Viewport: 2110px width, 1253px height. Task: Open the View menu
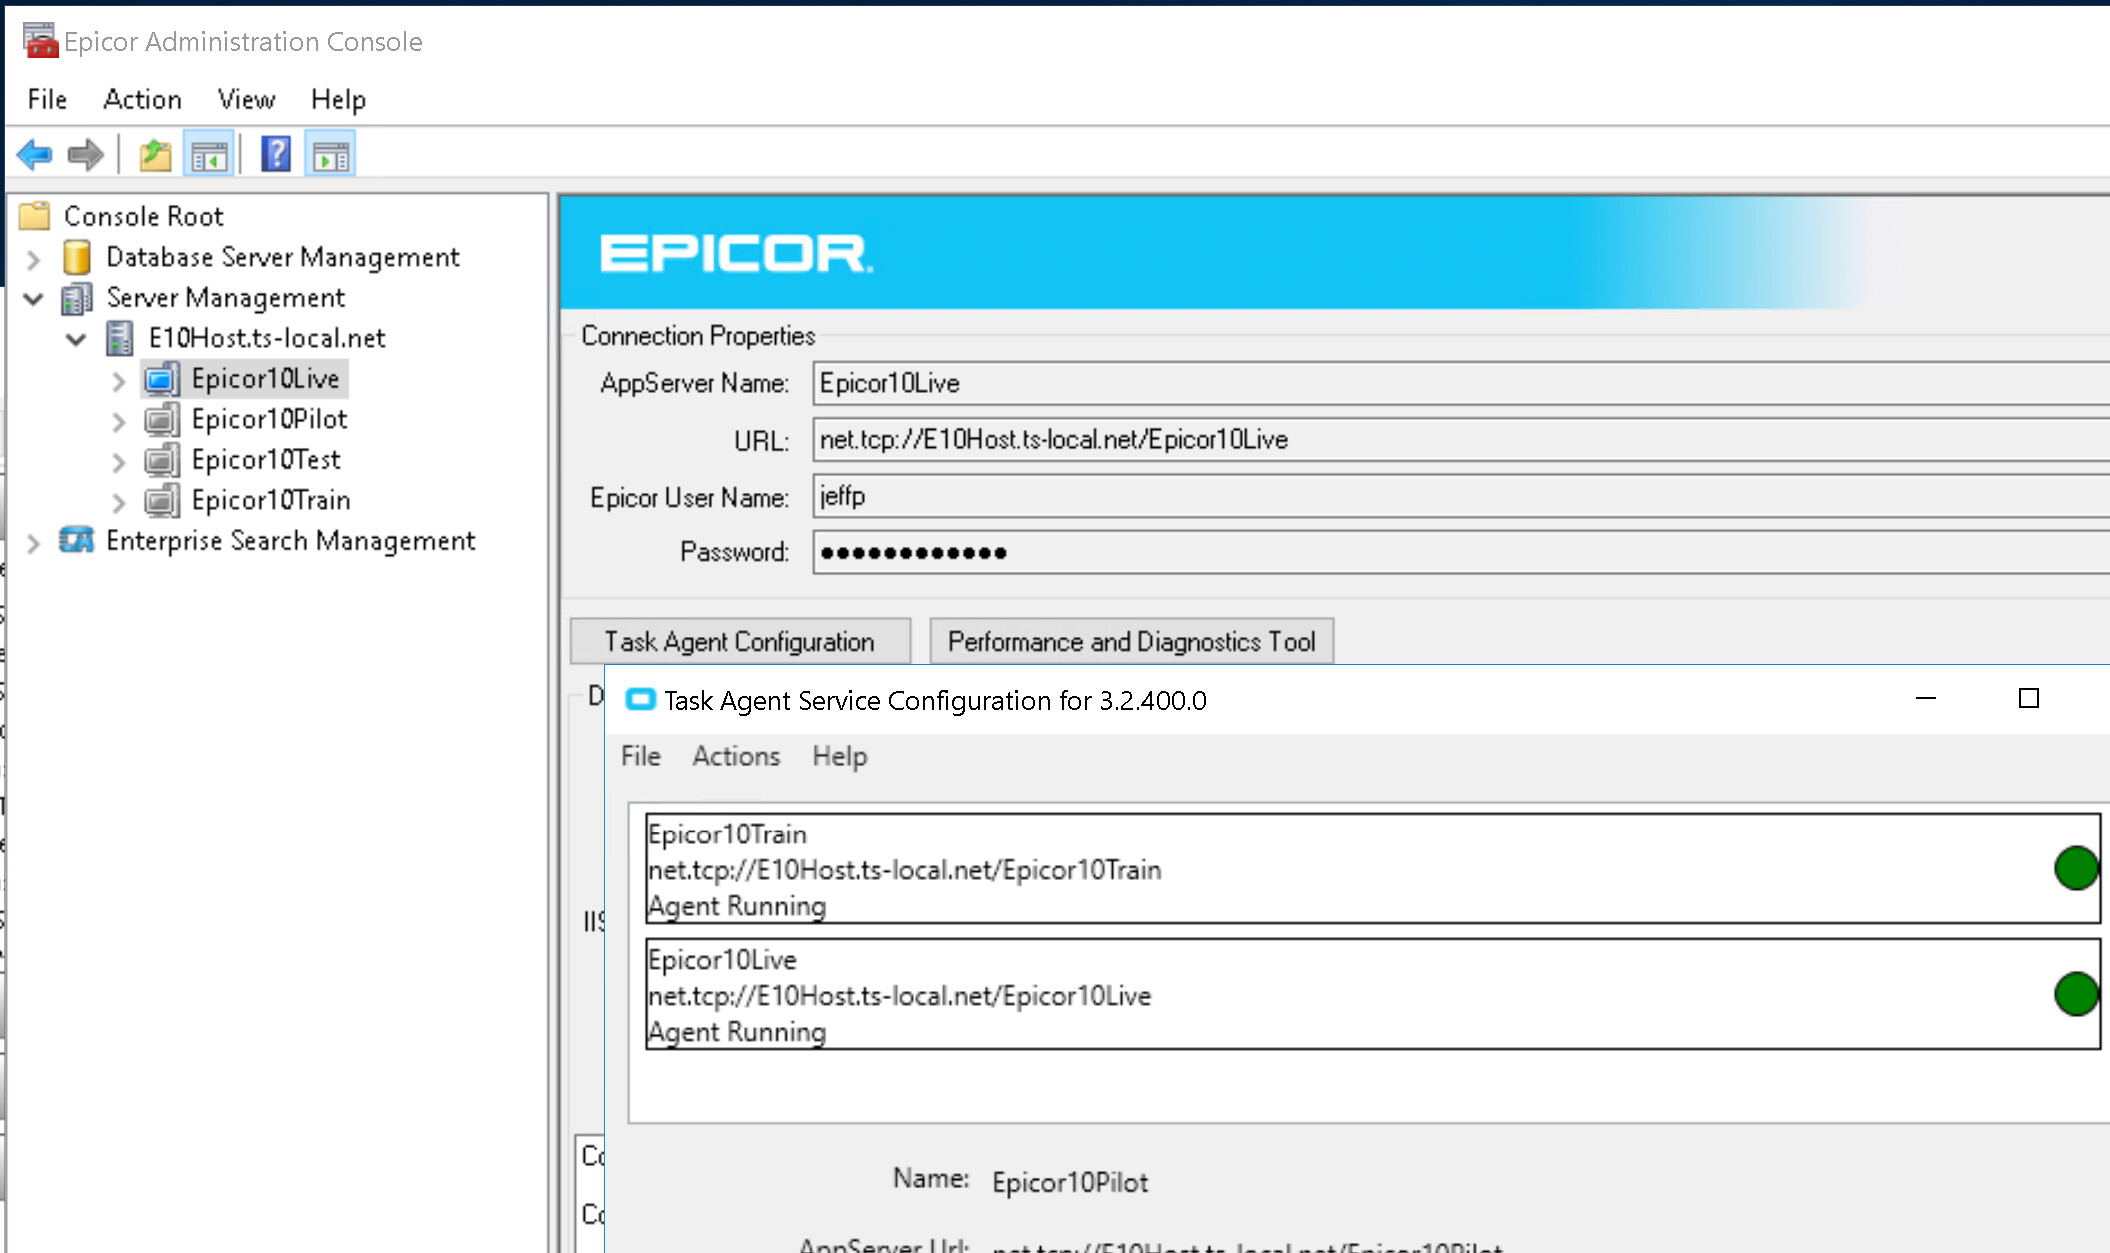pos(245,99)
